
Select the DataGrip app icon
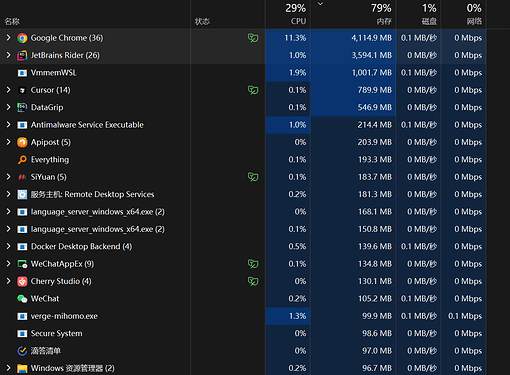pos(22,107)
